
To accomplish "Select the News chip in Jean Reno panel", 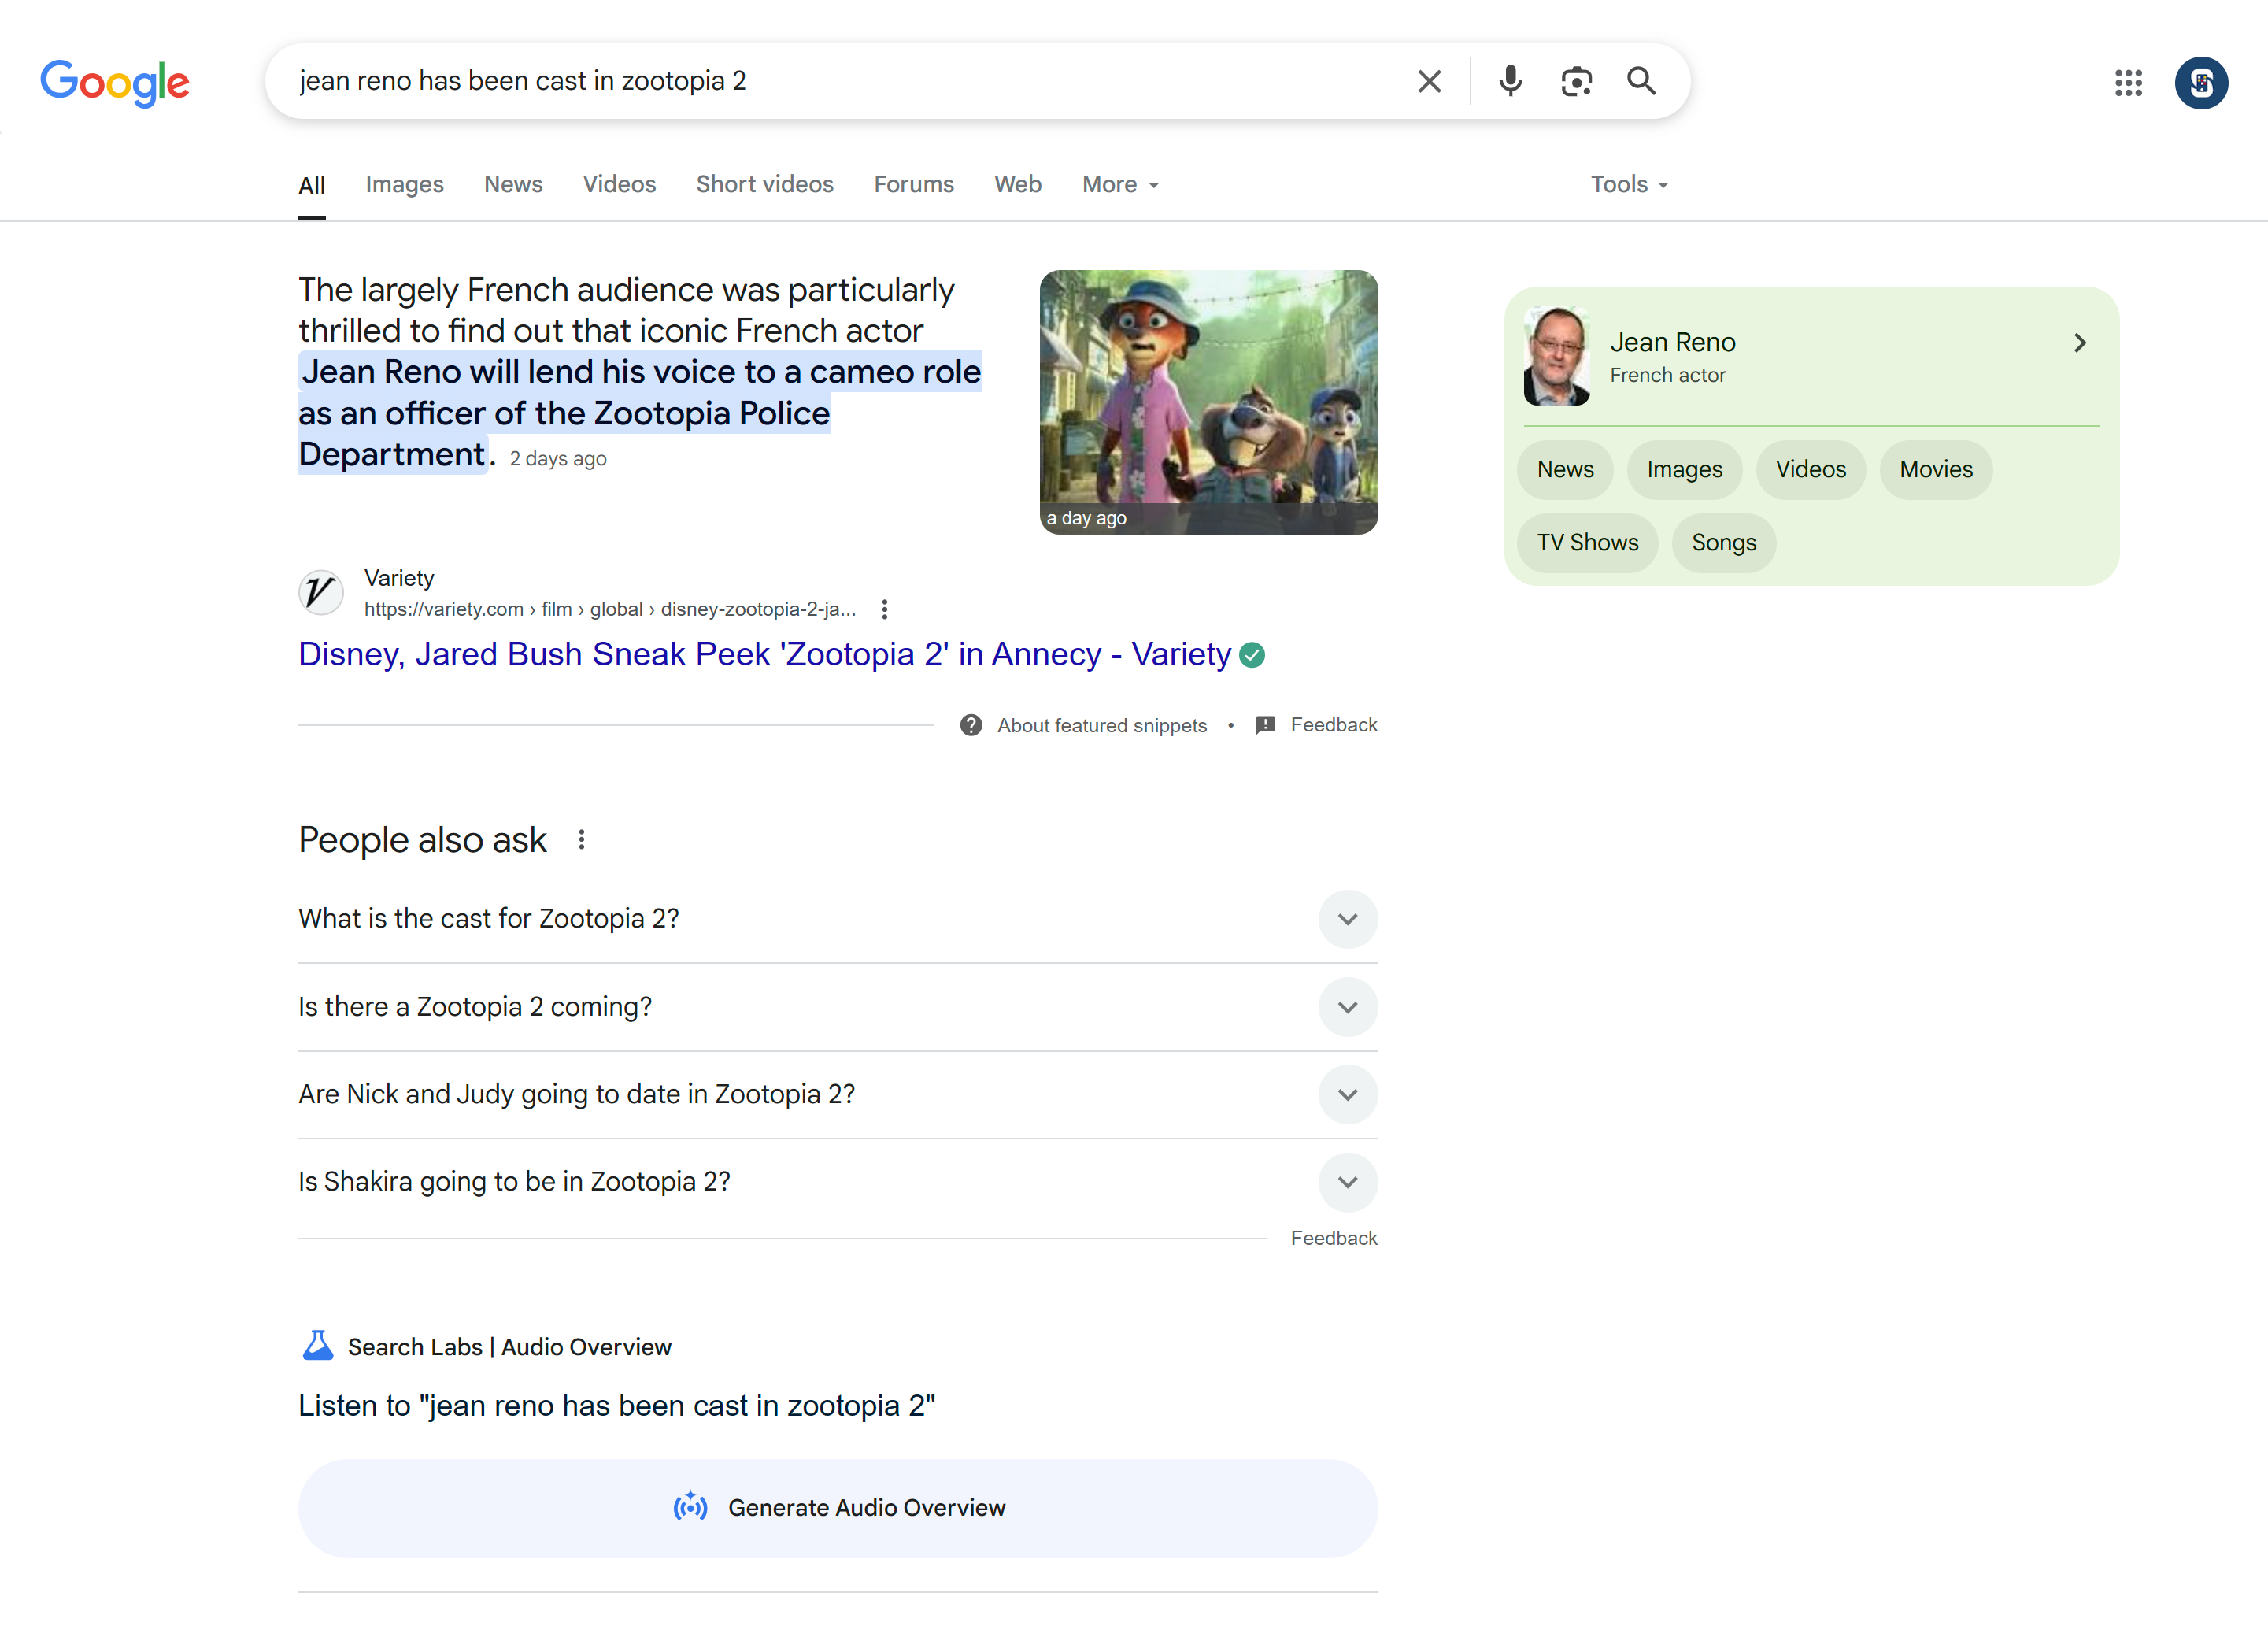I will pos(1565,470).
